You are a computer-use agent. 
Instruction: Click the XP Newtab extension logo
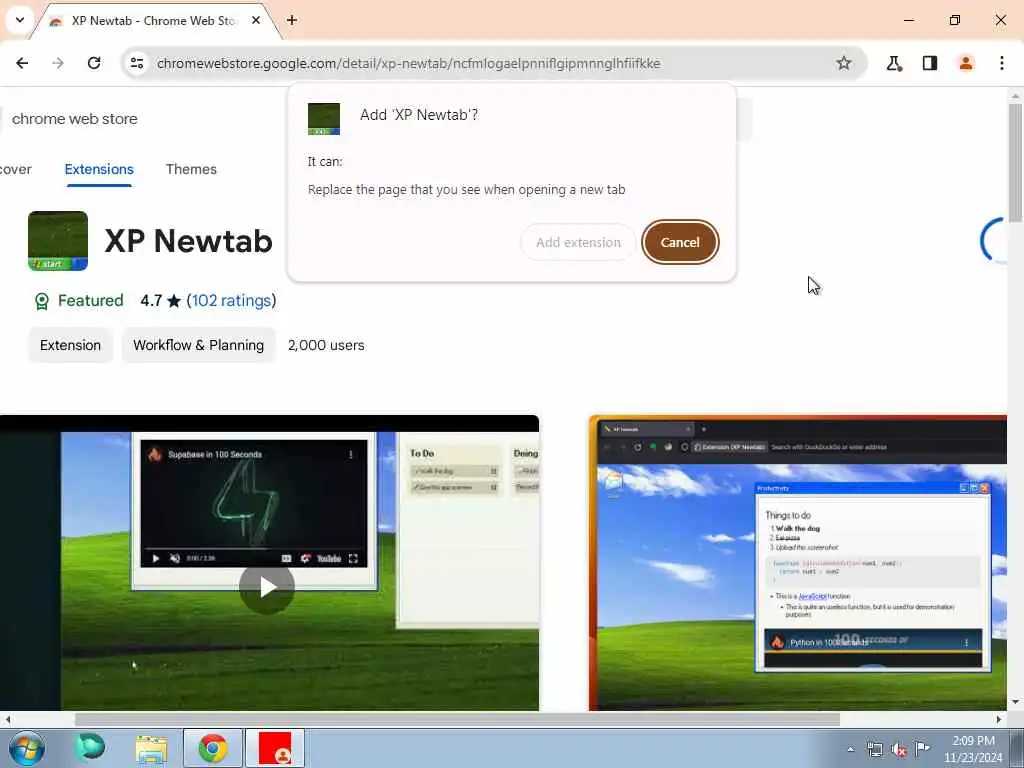coord(58,241)
